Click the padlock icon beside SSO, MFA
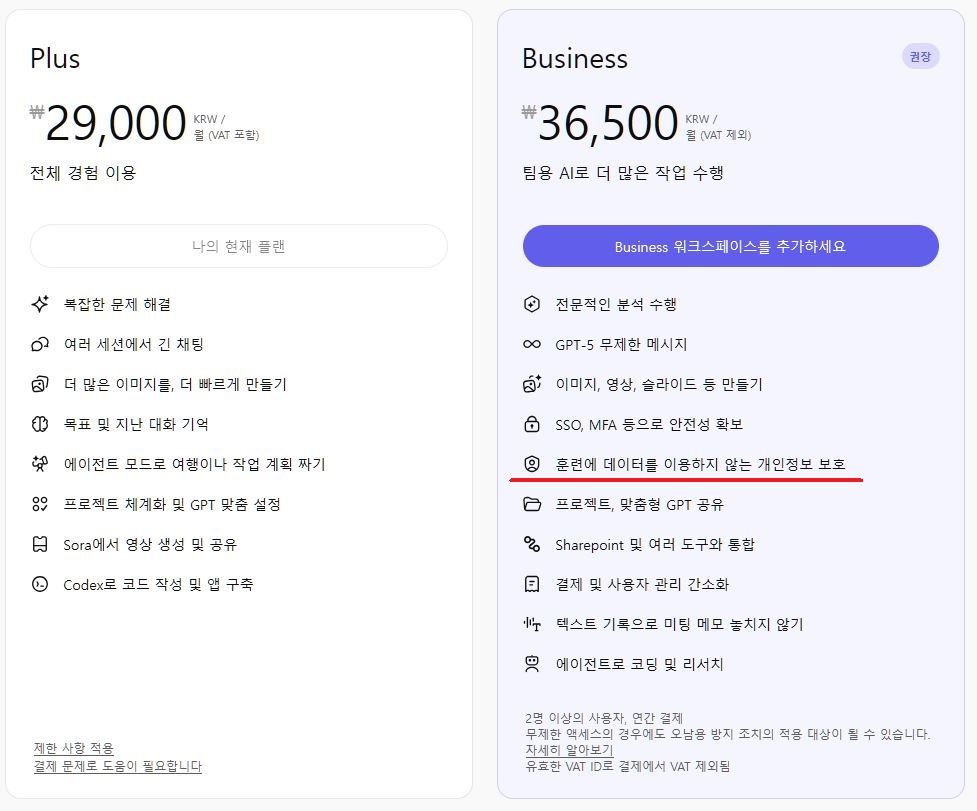Screen dimensions: 977x811 [x=532, y=424]
